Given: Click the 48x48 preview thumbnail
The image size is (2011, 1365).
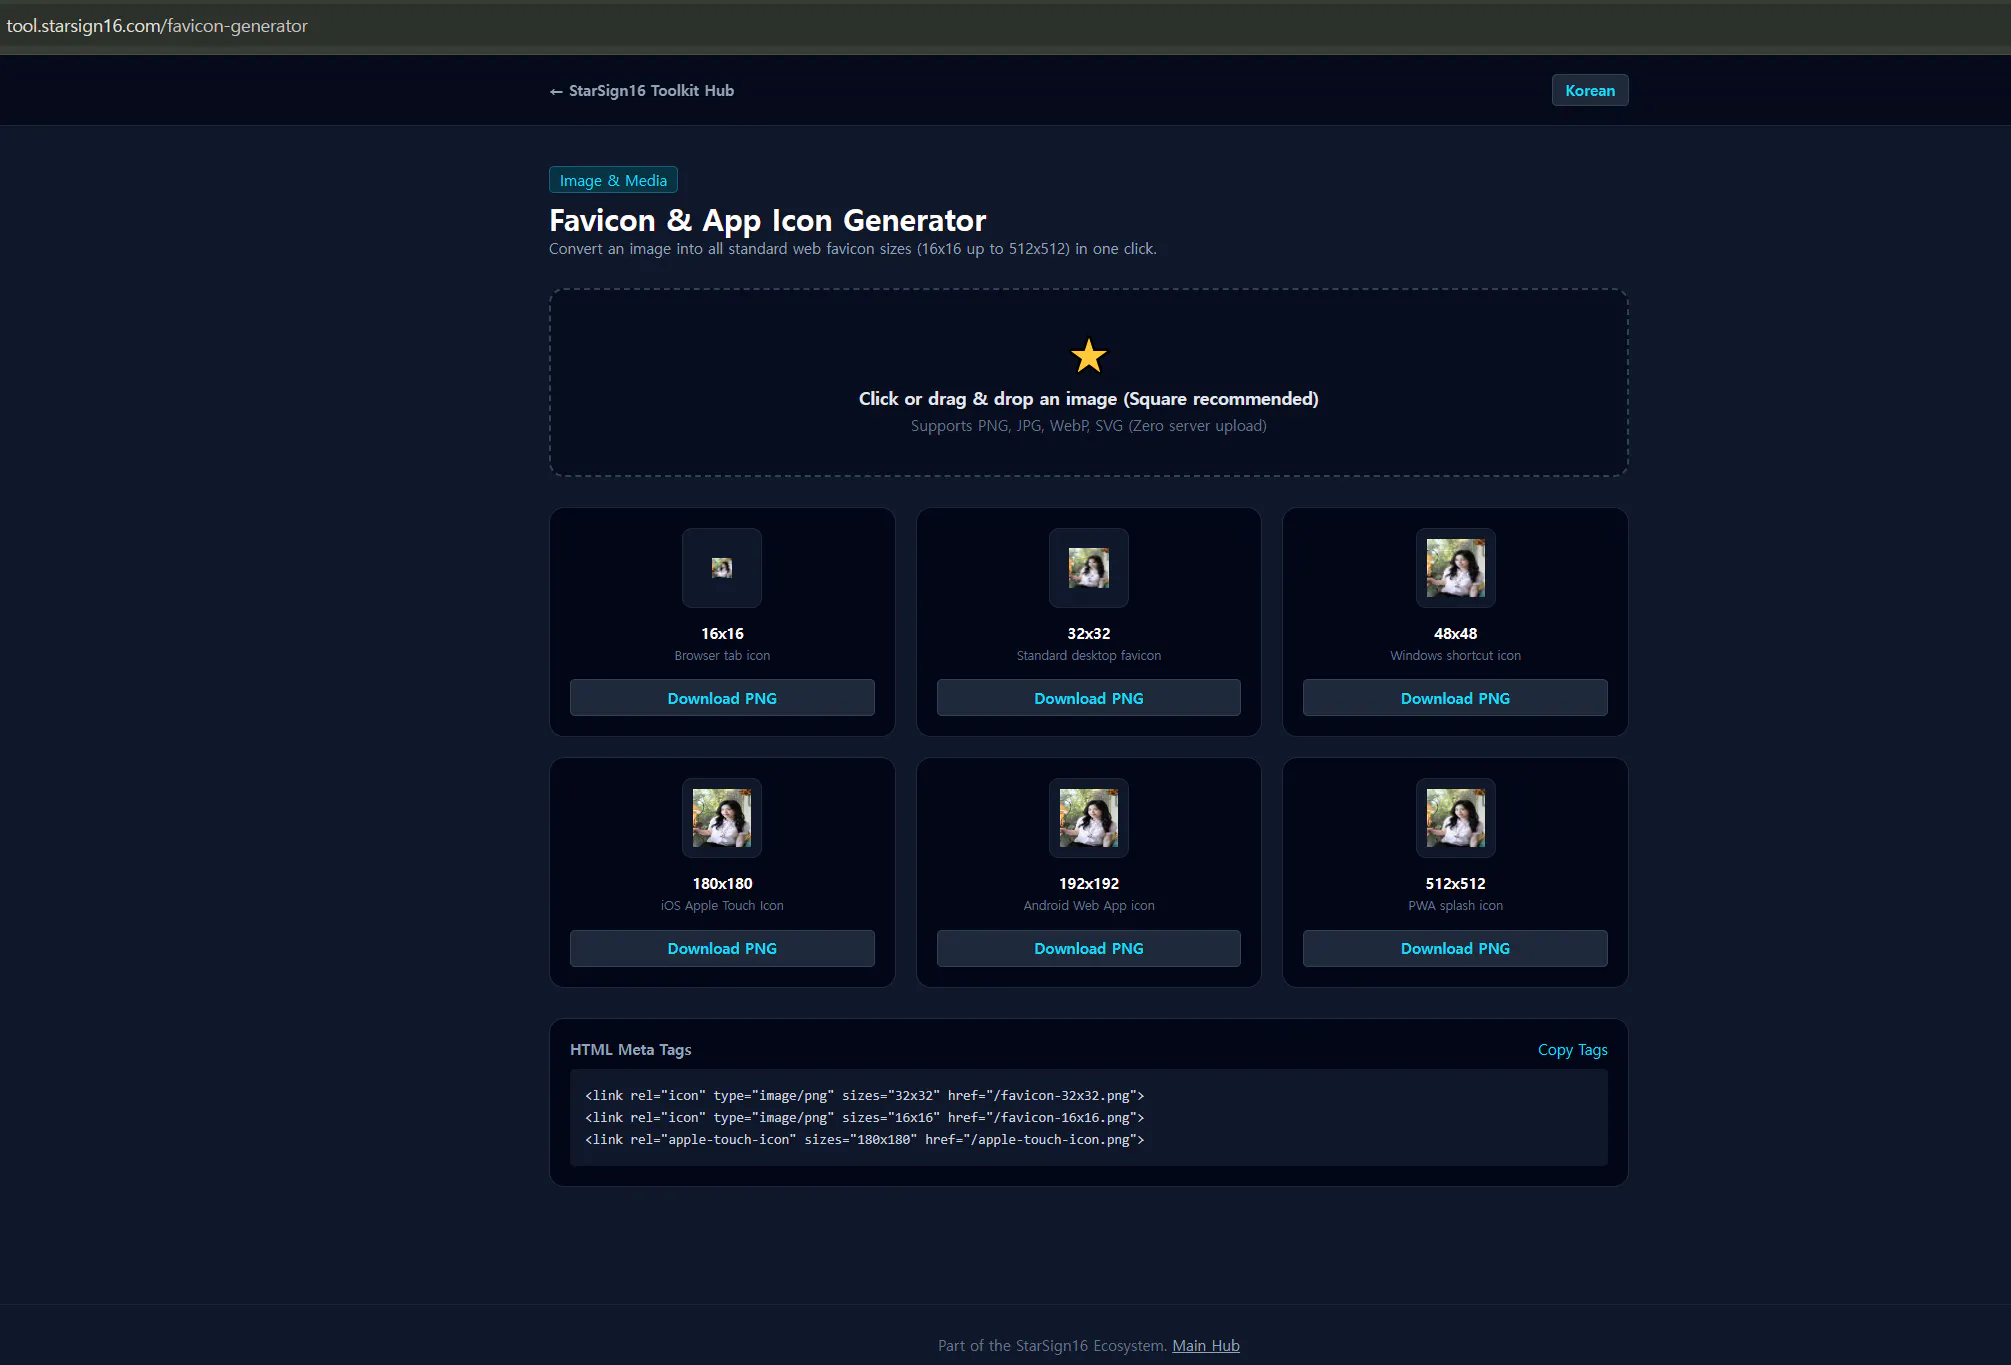Looking at the screenshot, I should click(x=1455, y=568).
